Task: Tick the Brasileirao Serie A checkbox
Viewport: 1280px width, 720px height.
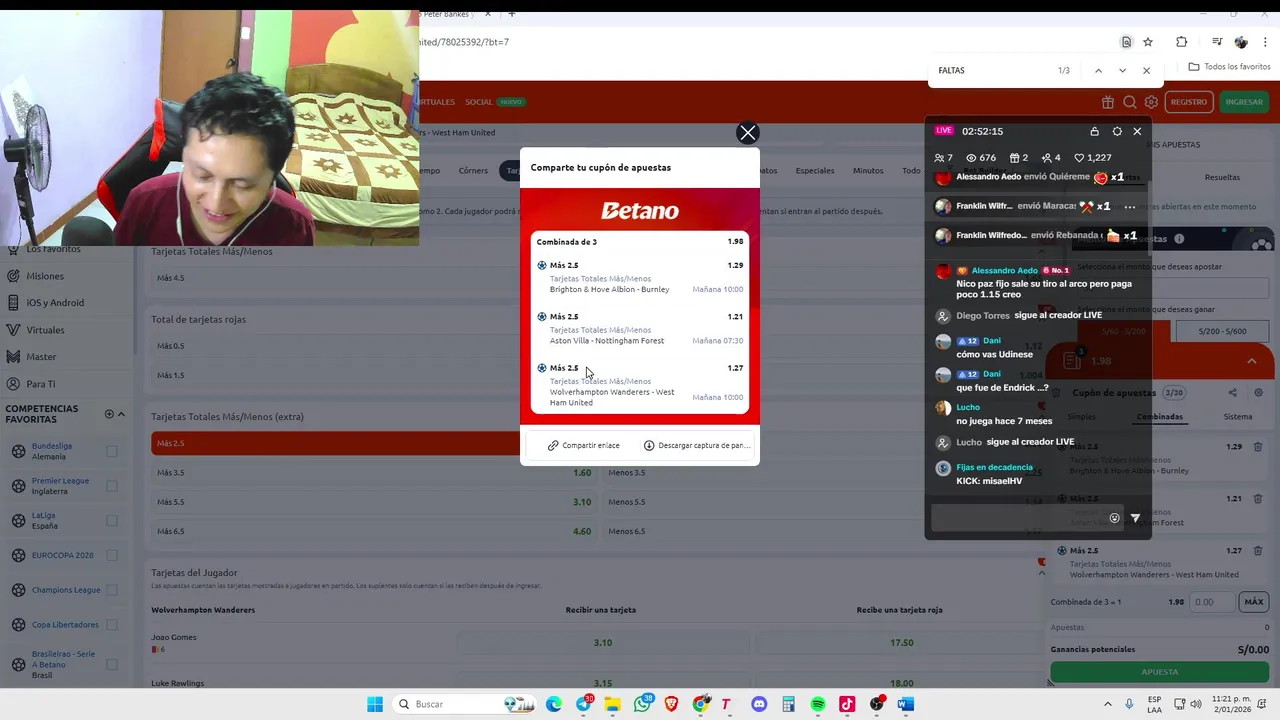Action: pyautogui.click(x=112, y=664)
